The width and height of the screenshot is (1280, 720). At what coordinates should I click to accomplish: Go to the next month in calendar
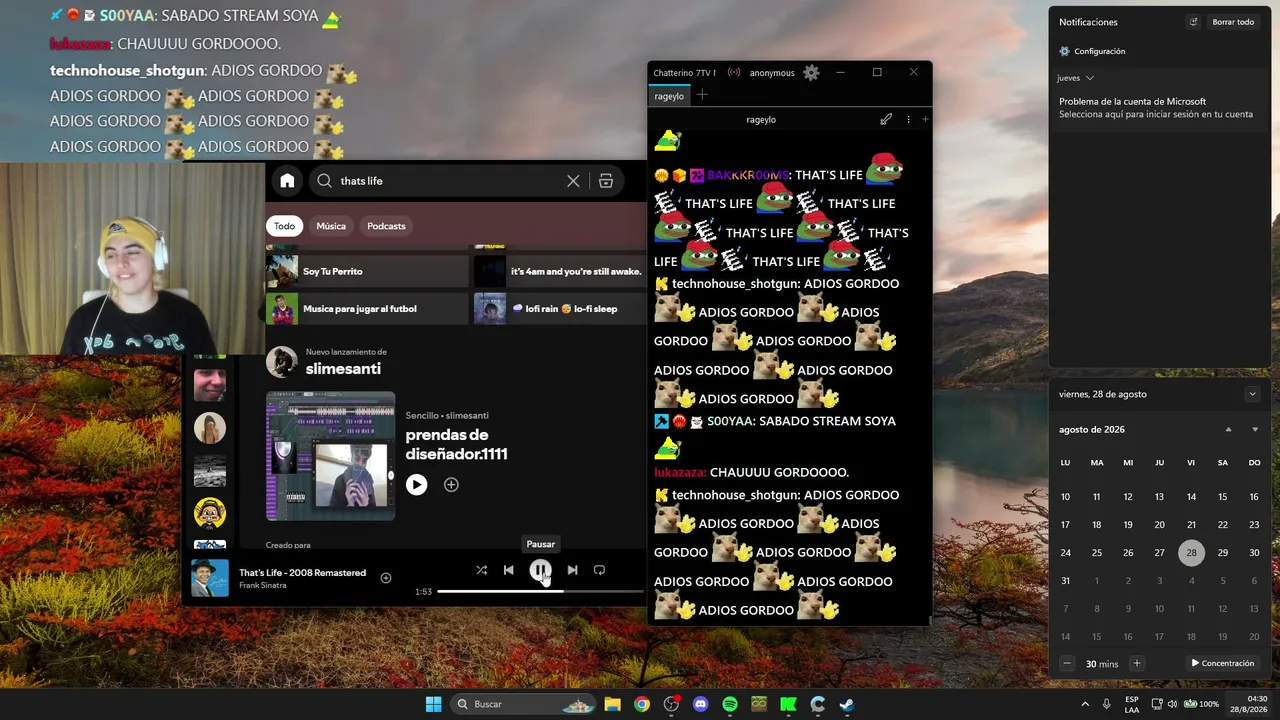(x=1255, y=430)
